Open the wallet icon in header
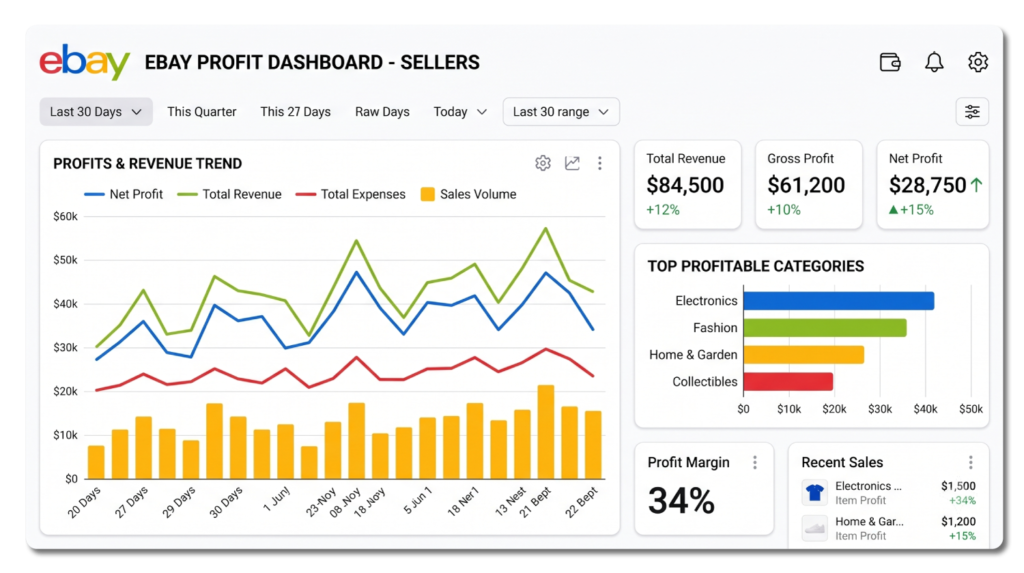Viewport: 1024px width, 573px height. [890, 62]
